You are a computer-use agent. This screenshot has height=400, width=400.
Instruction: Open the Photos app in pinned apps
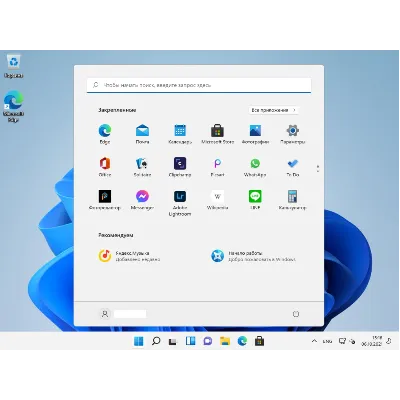tap(255, 134)
